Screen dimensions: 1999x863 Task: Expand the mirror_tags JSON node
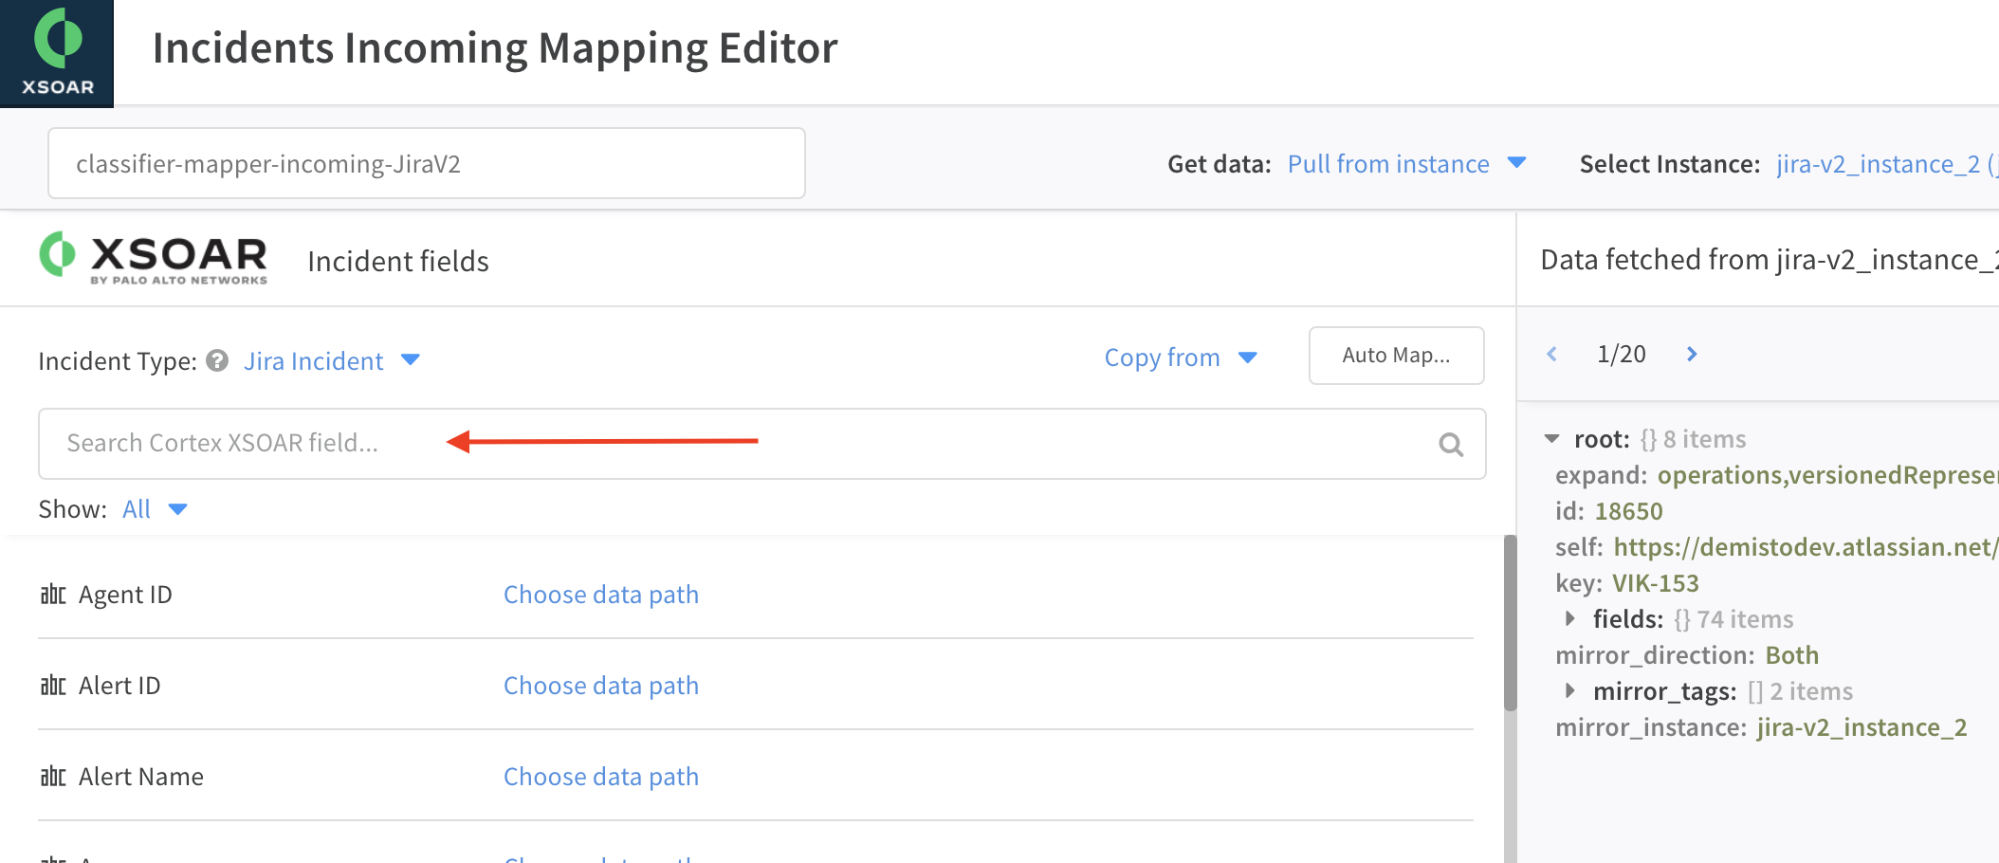[x=1570, y=691]
